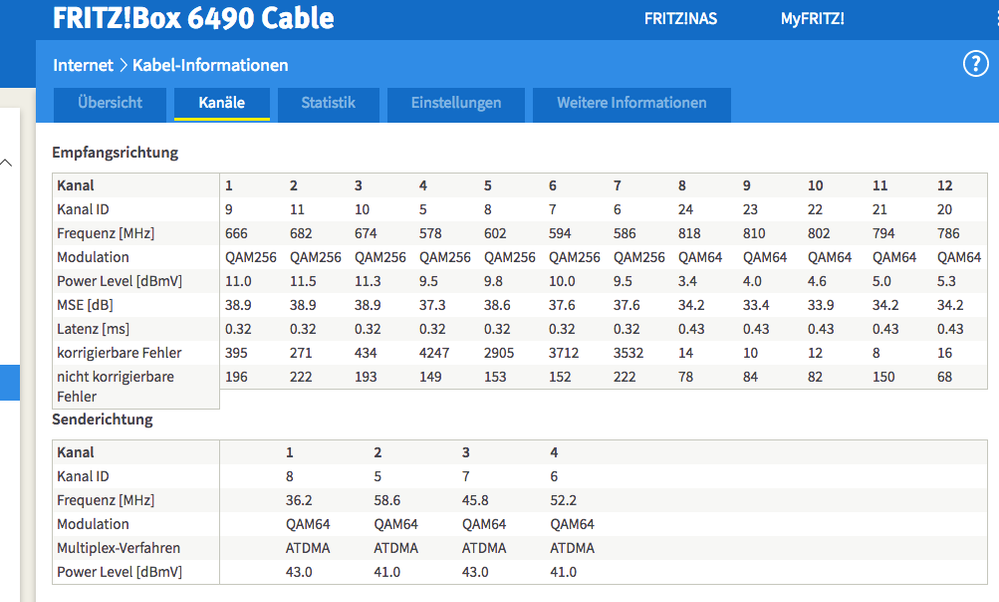Click the Empfangsrichtung heading

coord(115,152)
